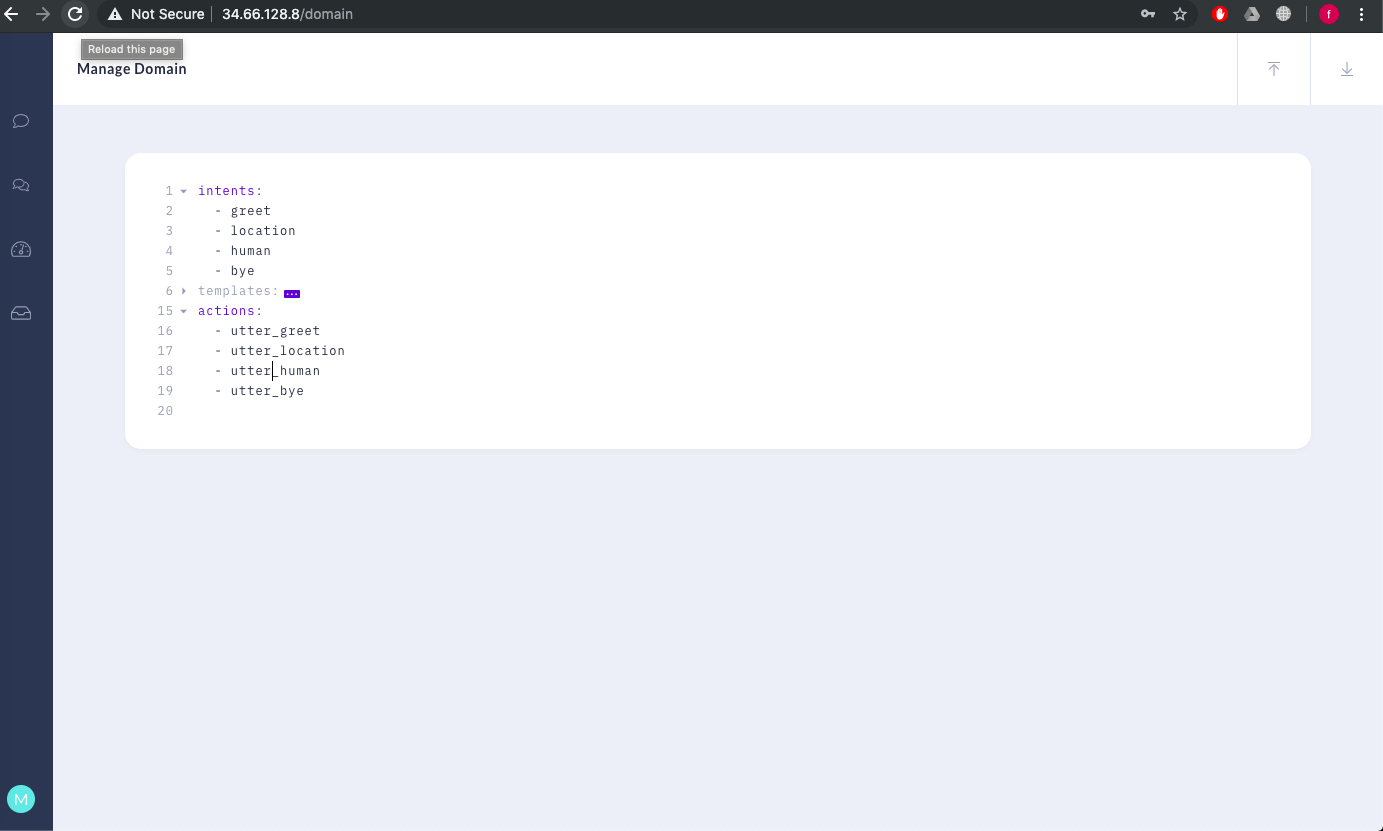Click the red hand ad-blocker extension icon
The image size is (1383, 831).
tap(1219, 14)
